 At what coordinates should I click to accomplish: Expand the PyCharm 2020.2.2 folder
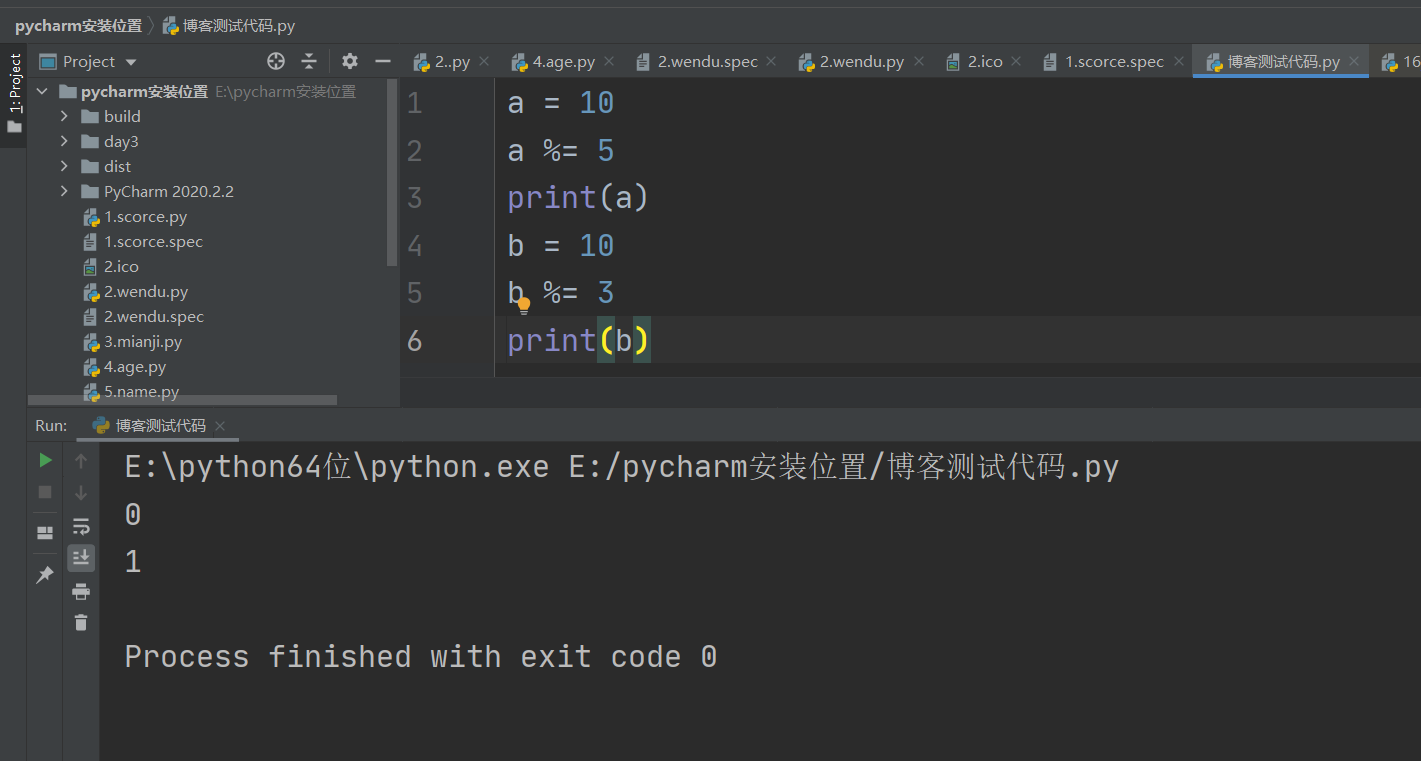[x=65, y=191]
